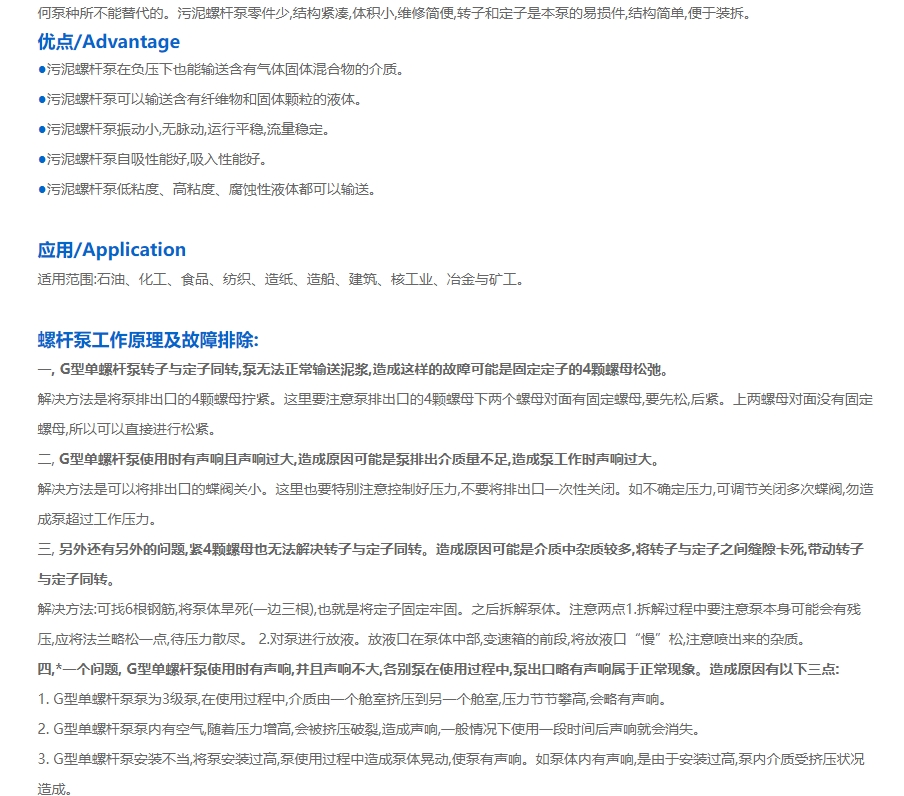This screenshot has width=904, height=796.
Task: Click line '2. G型单螺杆泵泵内有空气'
Action: tap(370, 729)
